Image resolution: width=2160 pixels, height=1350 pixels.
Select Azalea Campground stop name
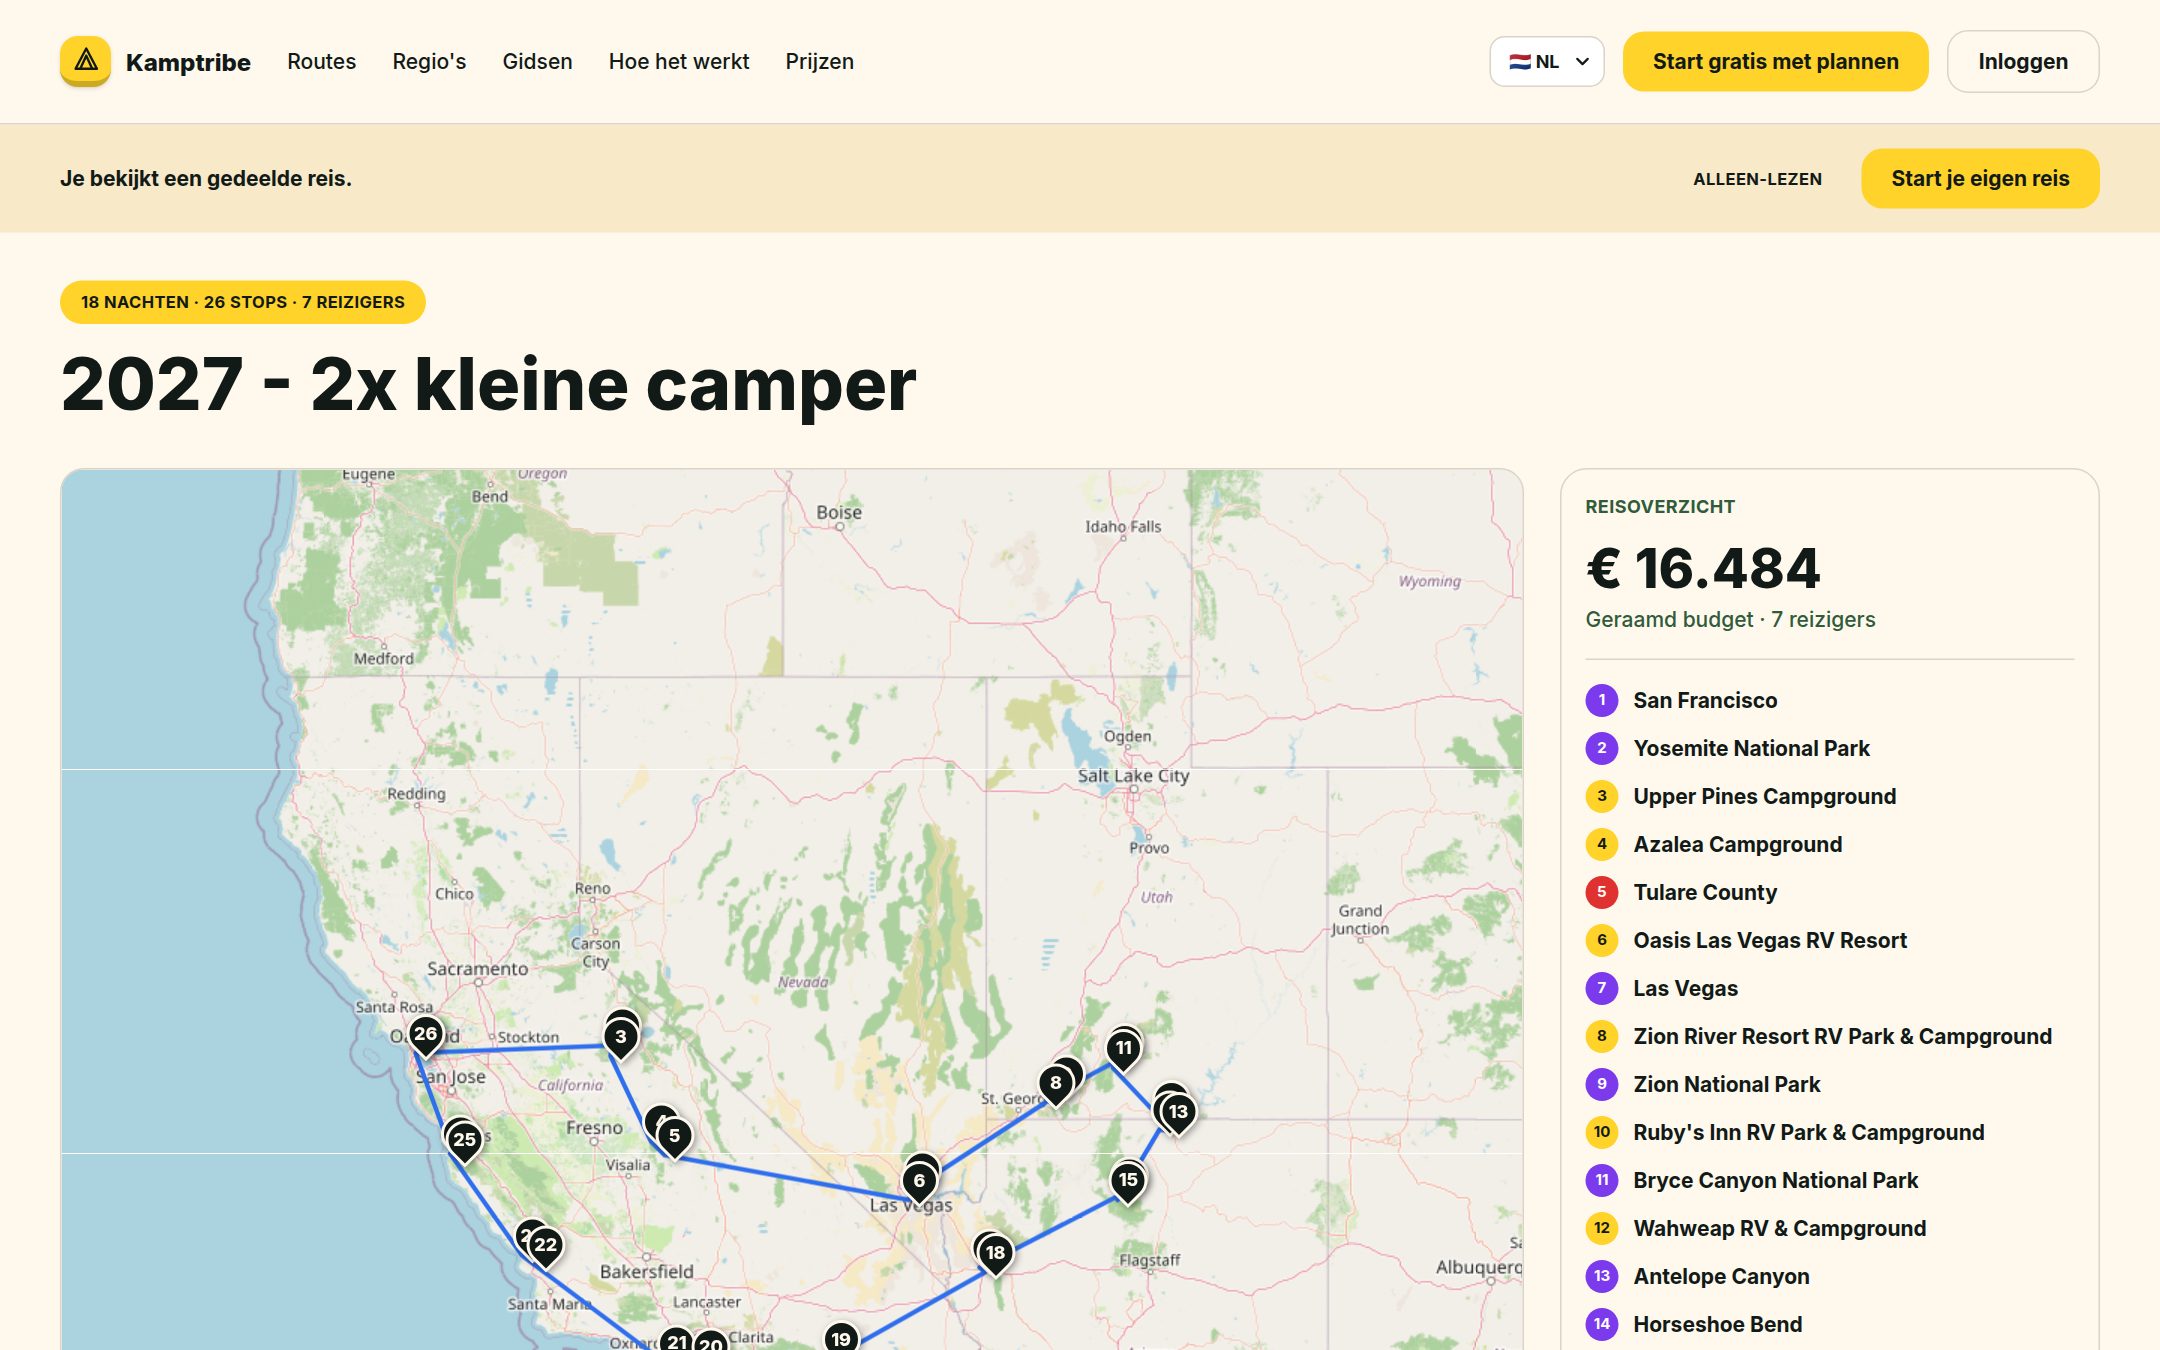tap(1737, 844)
